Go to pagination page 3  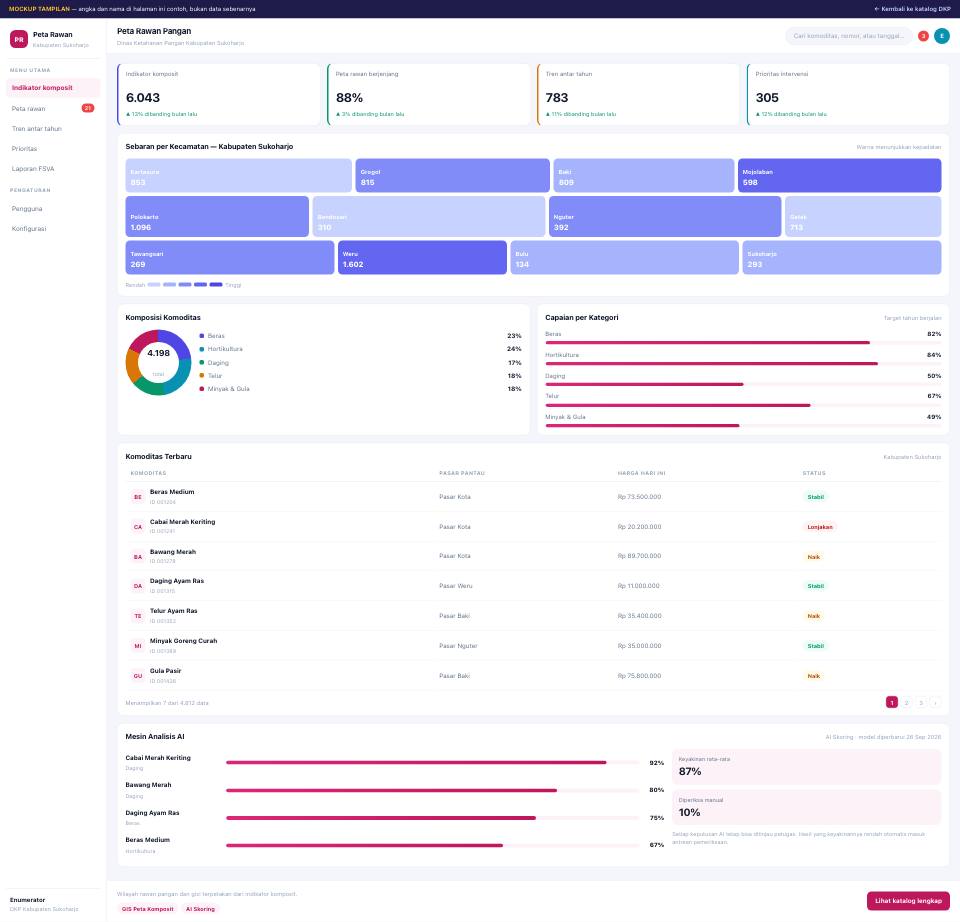[x=921, y=703]
